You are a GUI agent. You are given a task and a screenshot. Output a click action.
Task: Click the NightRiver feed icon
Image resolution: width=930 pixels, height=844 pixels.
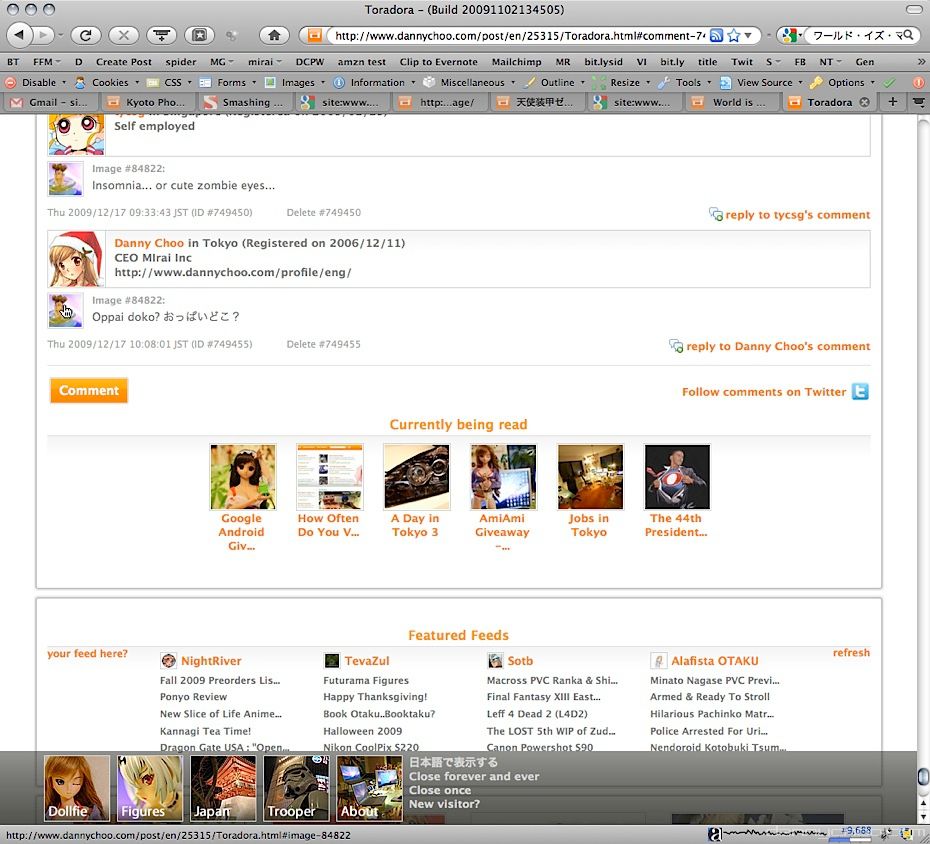point(169,661)
